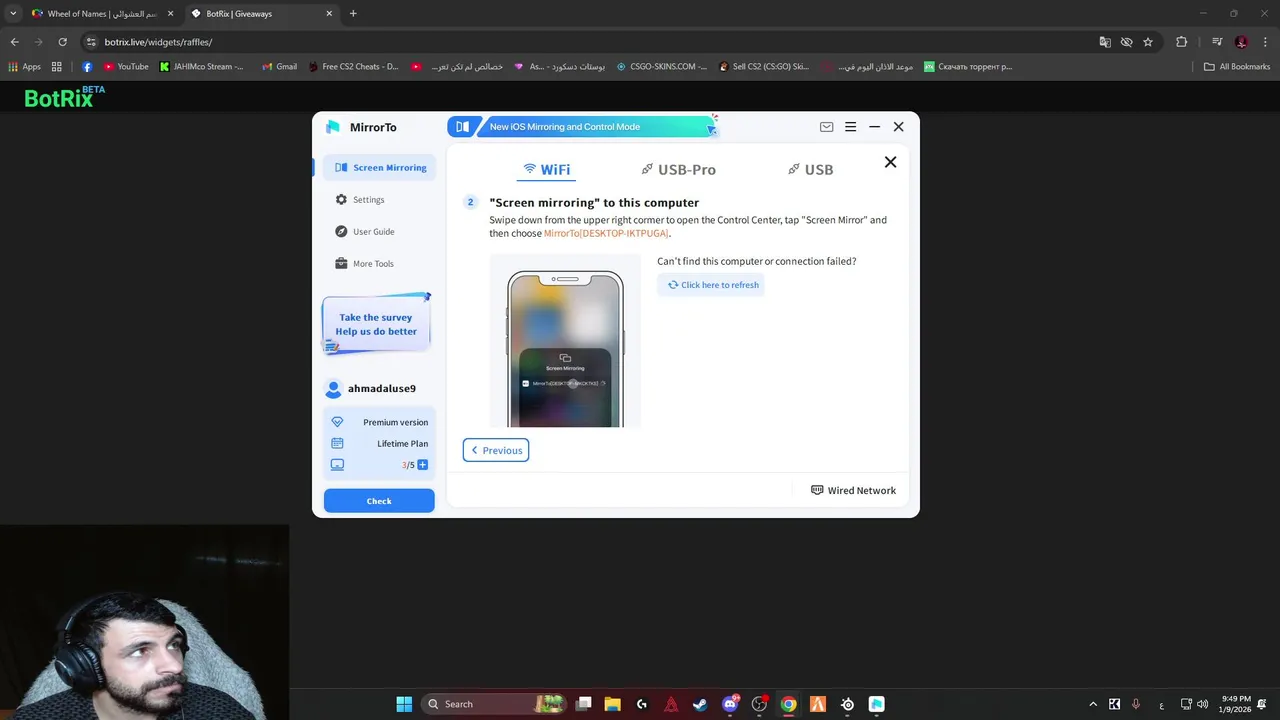This screenshot has height=720, width=1280.
Task: Open Screen Mirroring in MirrorTo sidebar
Action: pos(379,168)
